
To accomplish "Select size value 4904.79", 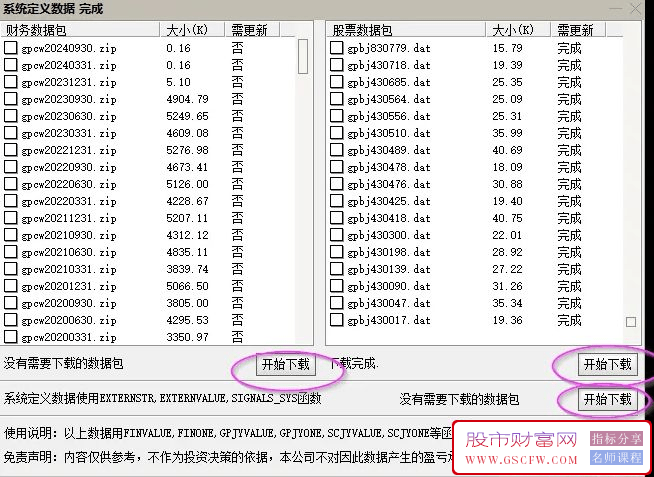I will 187,99.
